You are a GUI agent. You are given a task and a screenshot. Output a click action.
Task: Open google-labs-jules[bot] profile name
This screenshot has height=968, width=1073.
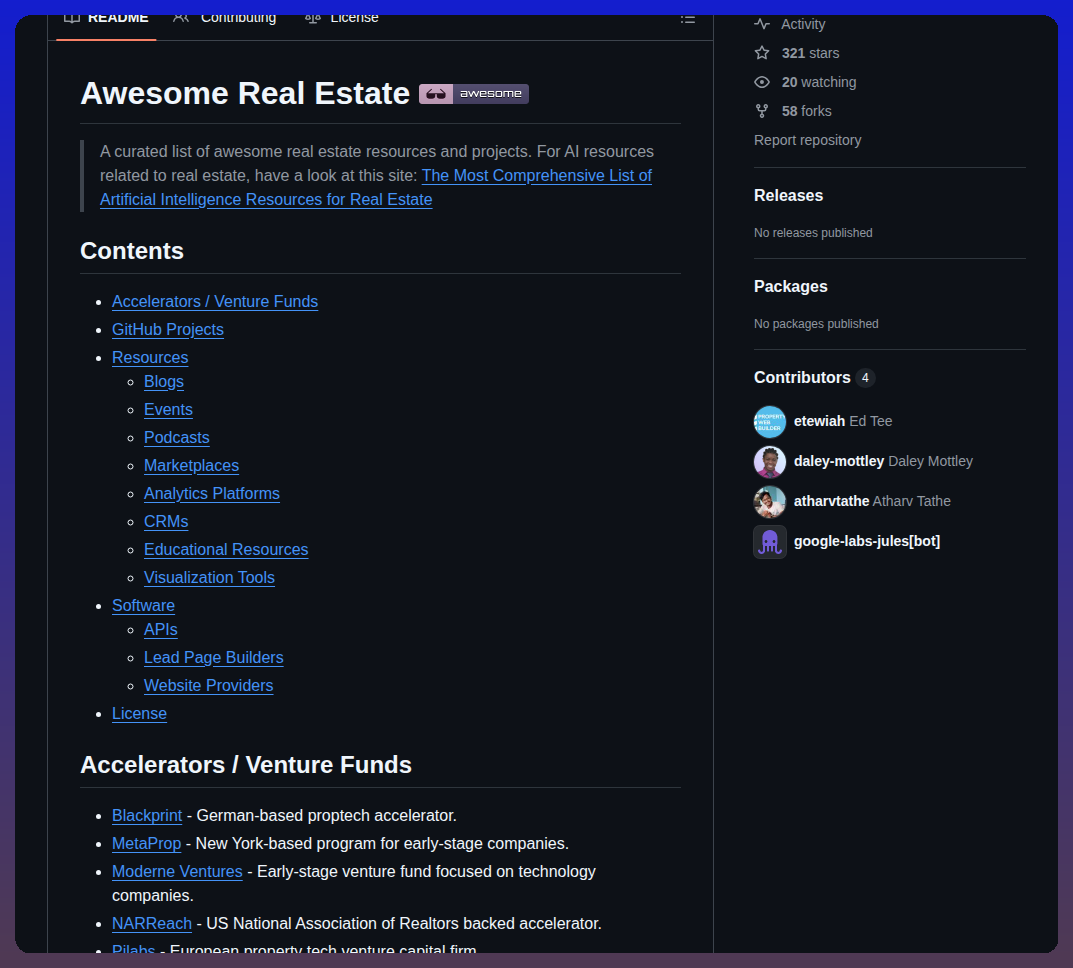tap(867, 542)
